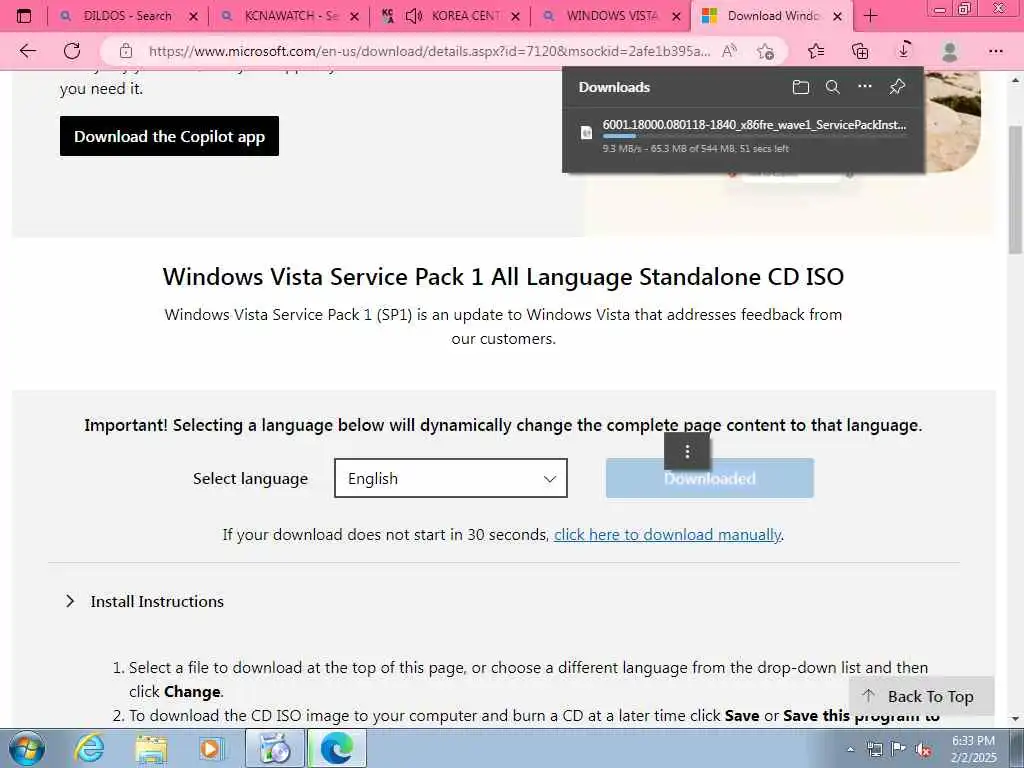Click the download progress bar
Screen dimensions: 1024x768
[x=754, y=136]
